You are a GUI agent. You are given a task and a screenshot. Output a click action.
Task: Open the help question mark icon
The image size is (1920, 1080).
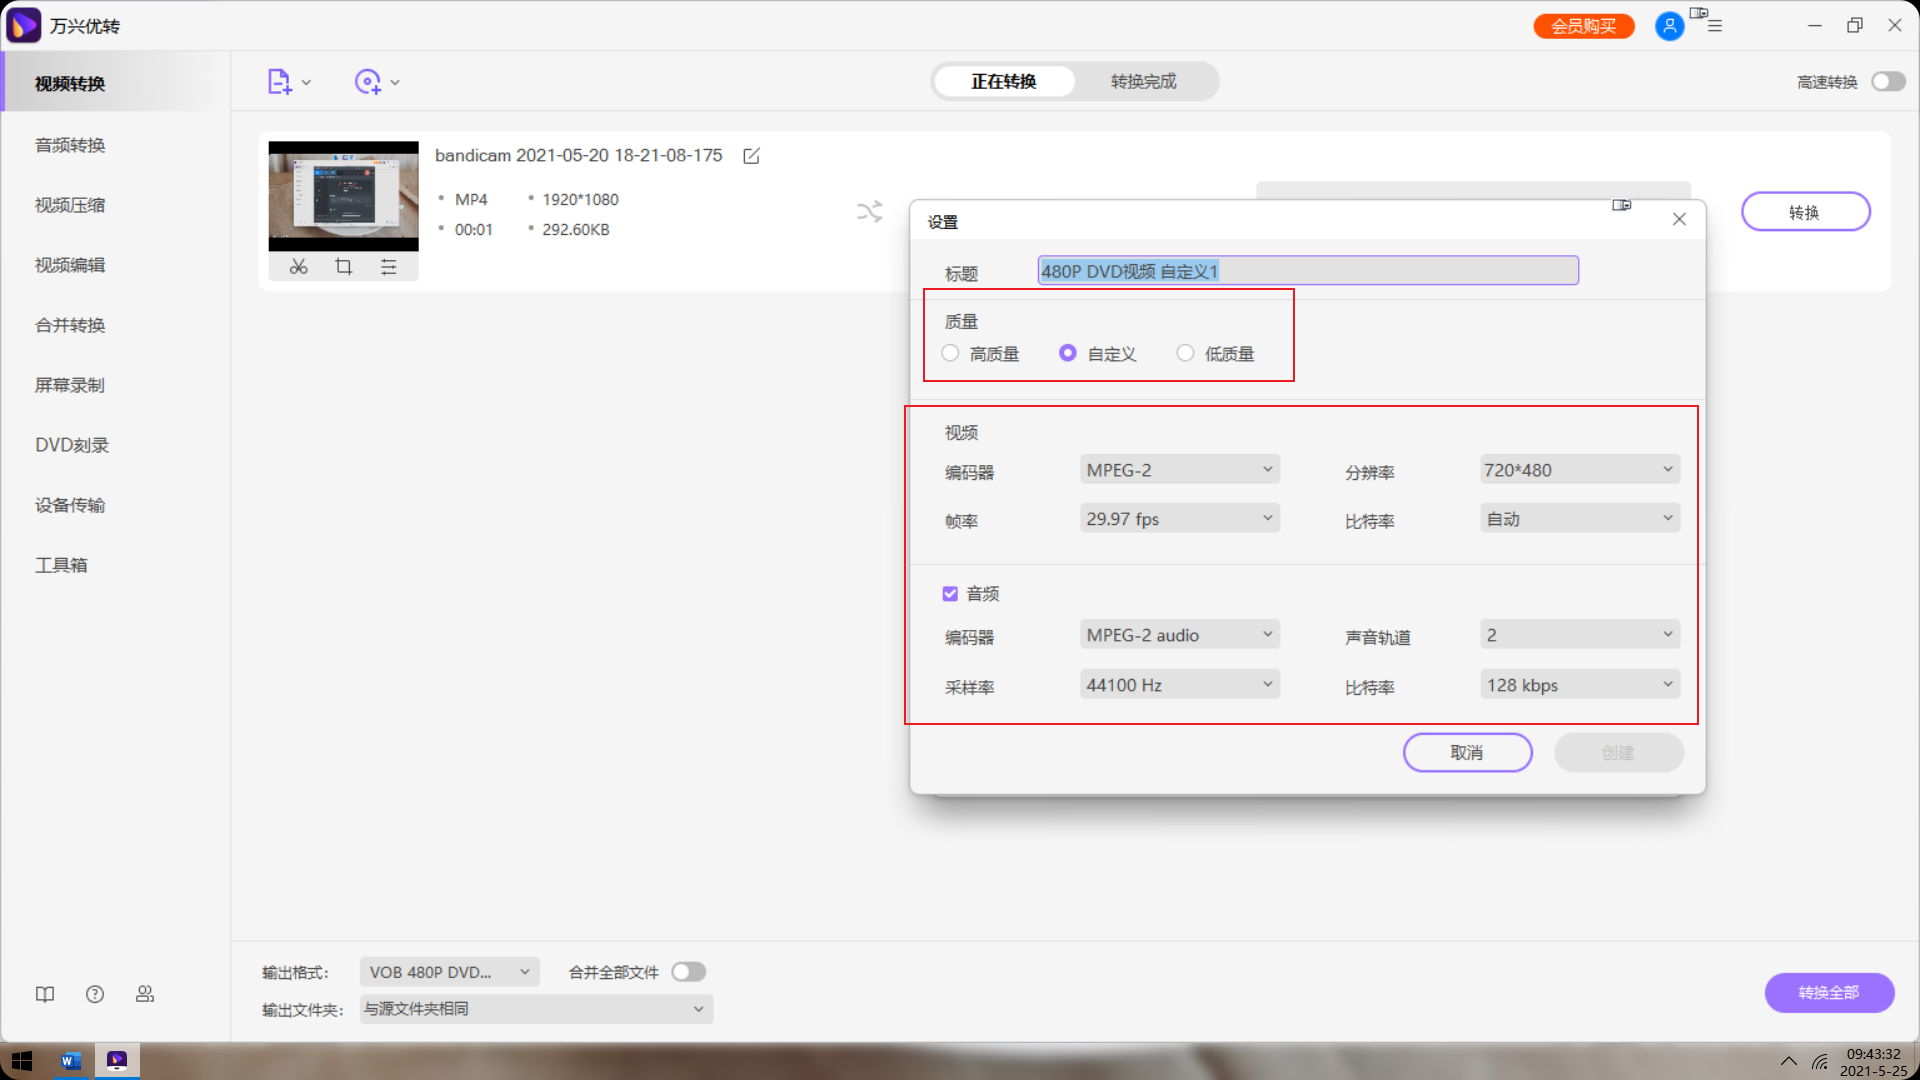(95, 993)
